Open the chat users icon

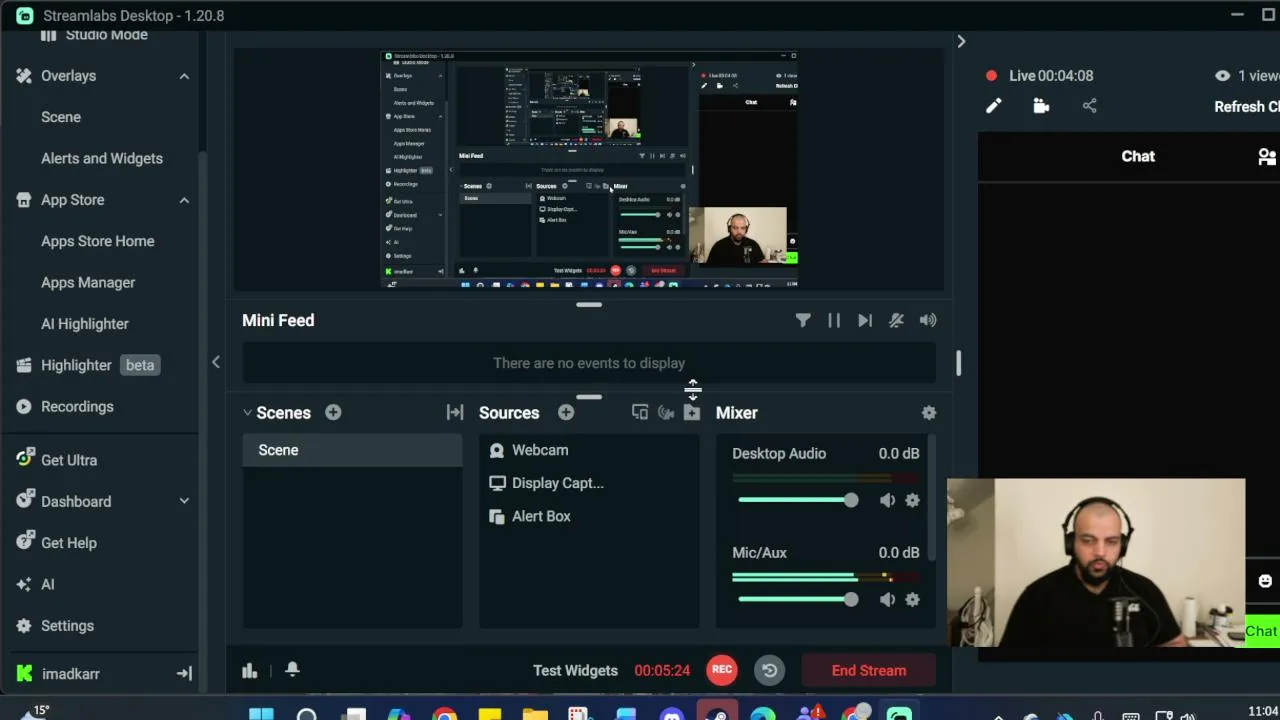[x=1268, y=156]
